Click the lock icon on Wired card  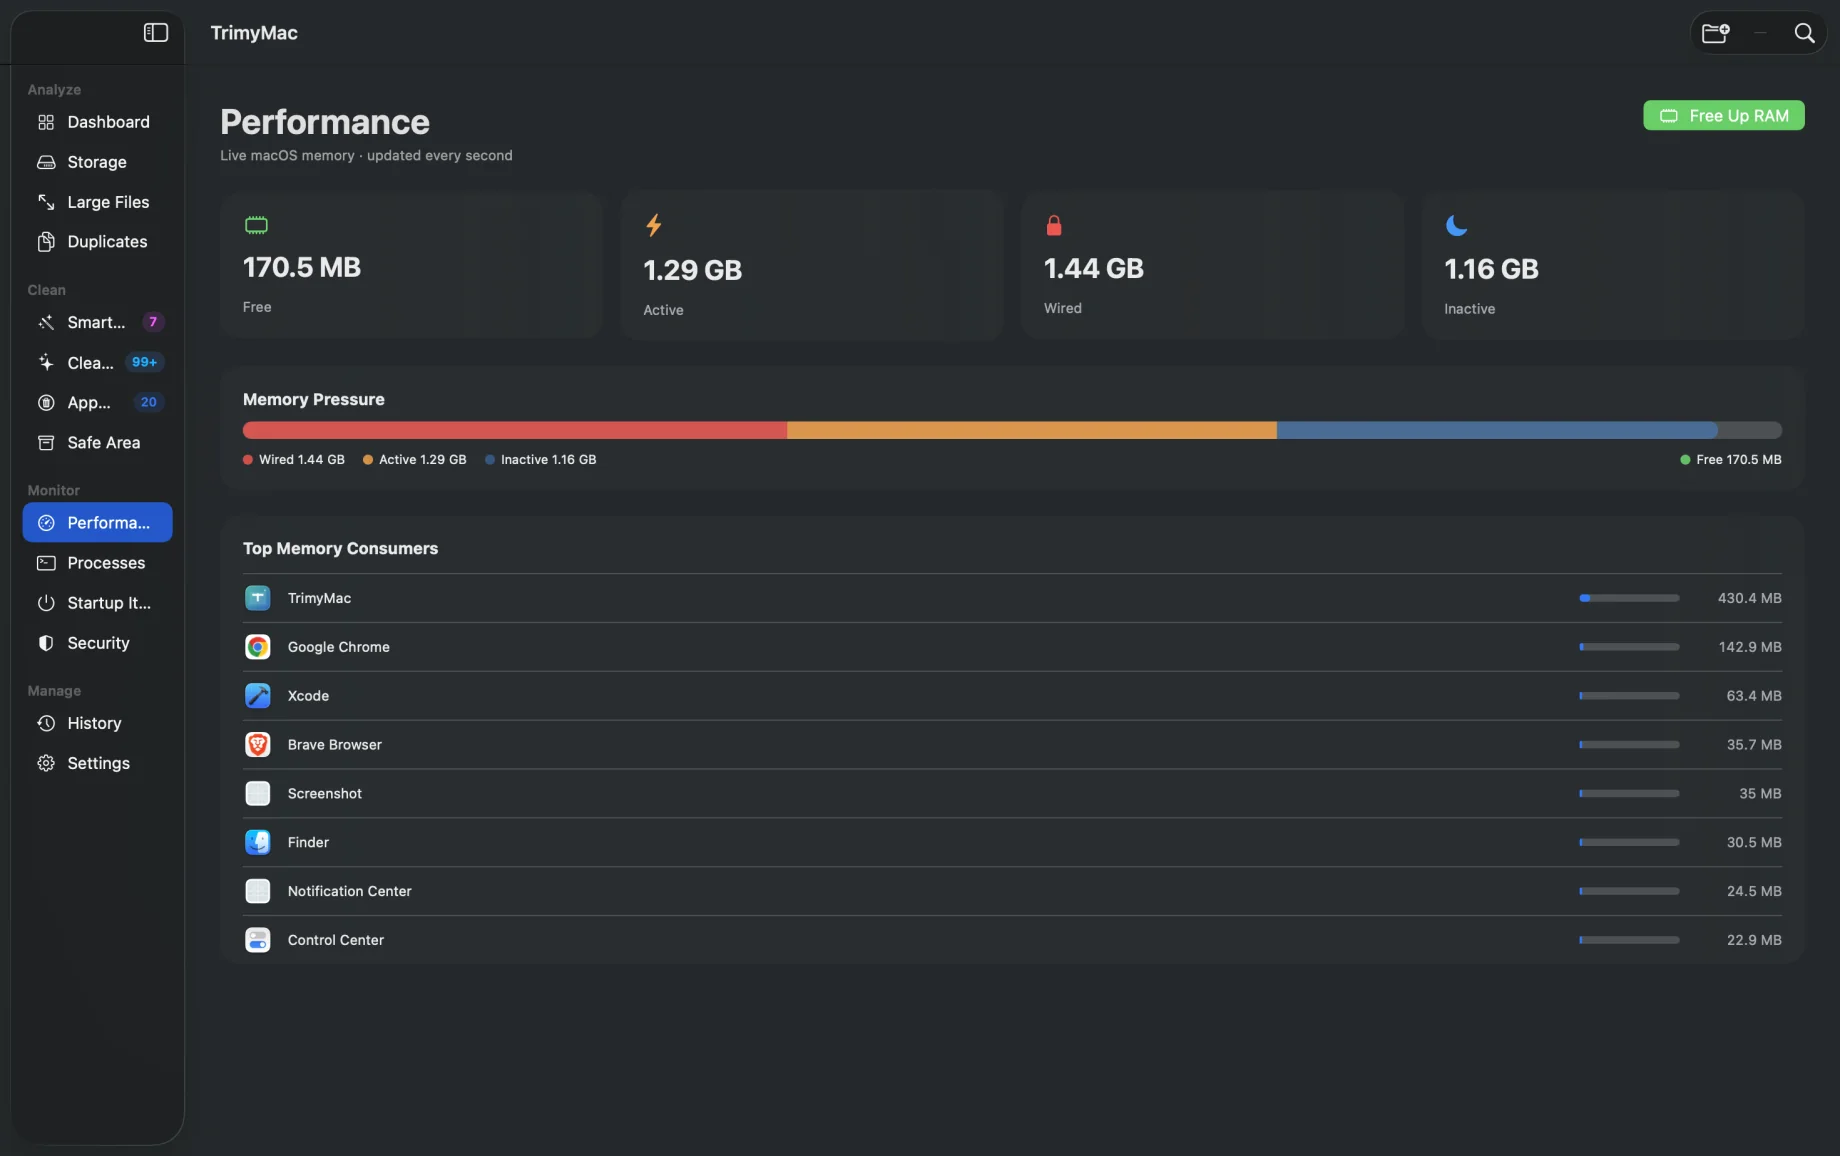click(1054, 225)
